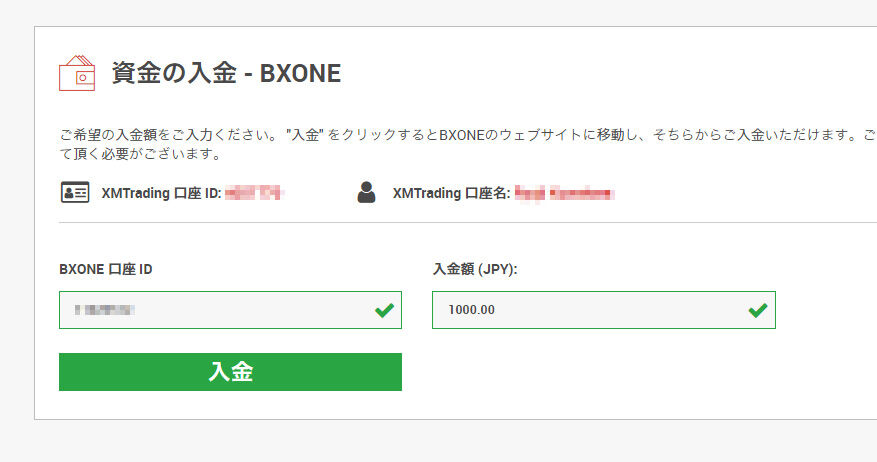Click the green checkmark in BXONE 口座 ID field
Screen dimensions: 877x462
pyautogui.click(x=384, y=310)
